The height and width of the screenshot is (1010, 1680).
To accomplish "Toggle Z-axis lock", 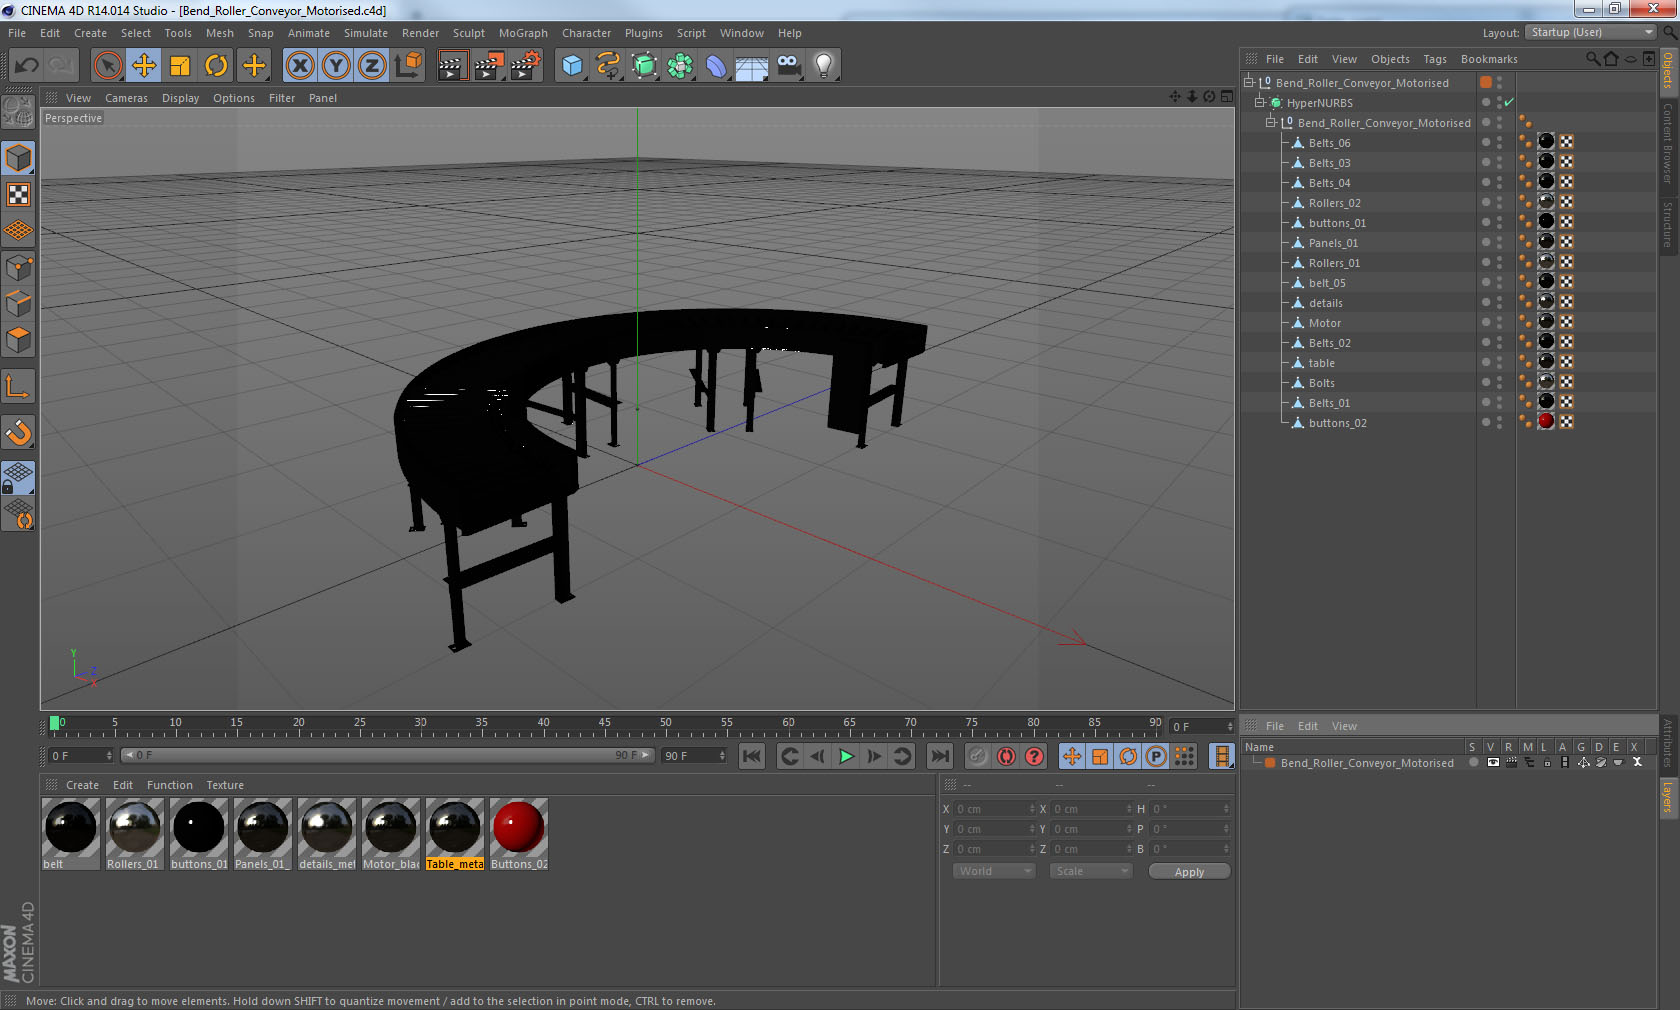I will pos(372,66).
